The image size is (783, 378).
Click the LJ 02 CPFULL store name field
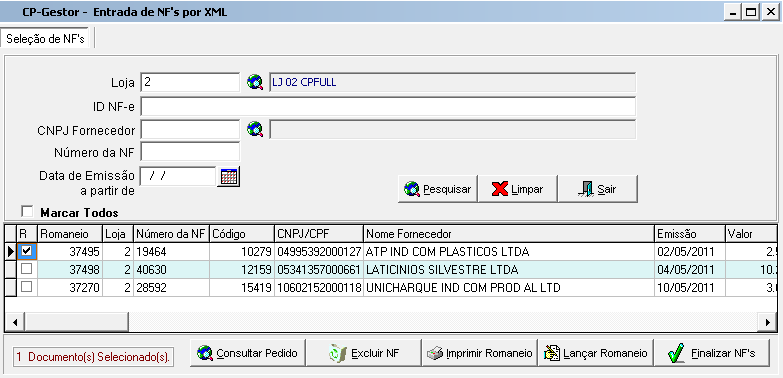(x=452, y=82)
